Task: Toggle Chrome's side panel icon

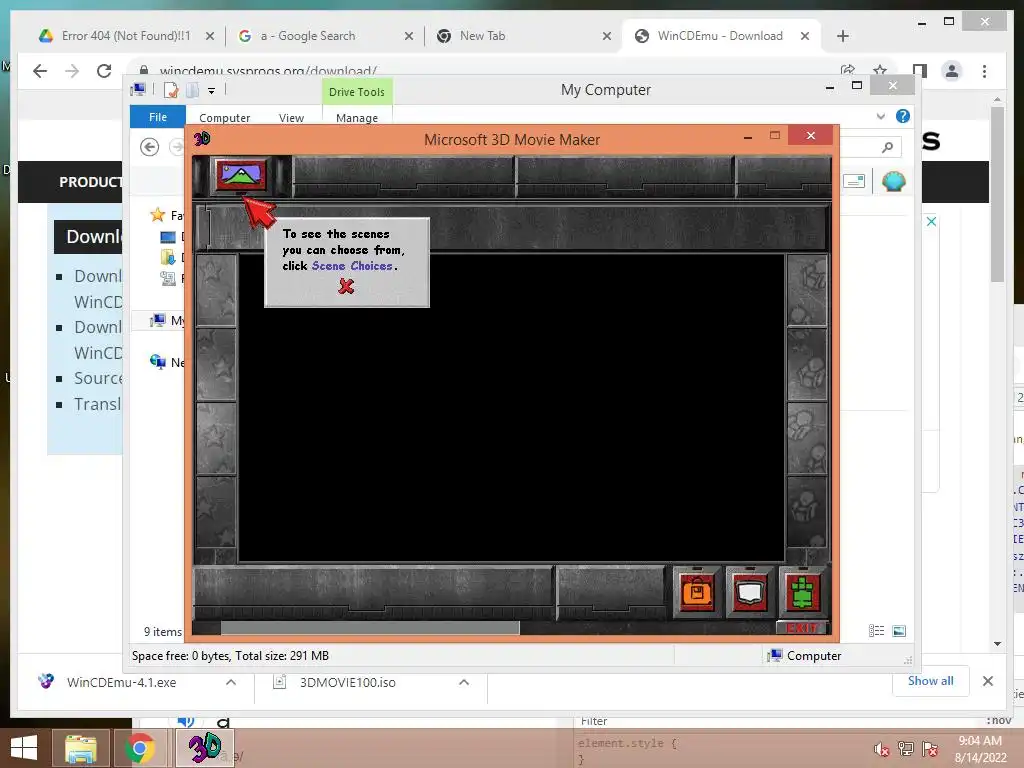Action: [x=920, y=71]
